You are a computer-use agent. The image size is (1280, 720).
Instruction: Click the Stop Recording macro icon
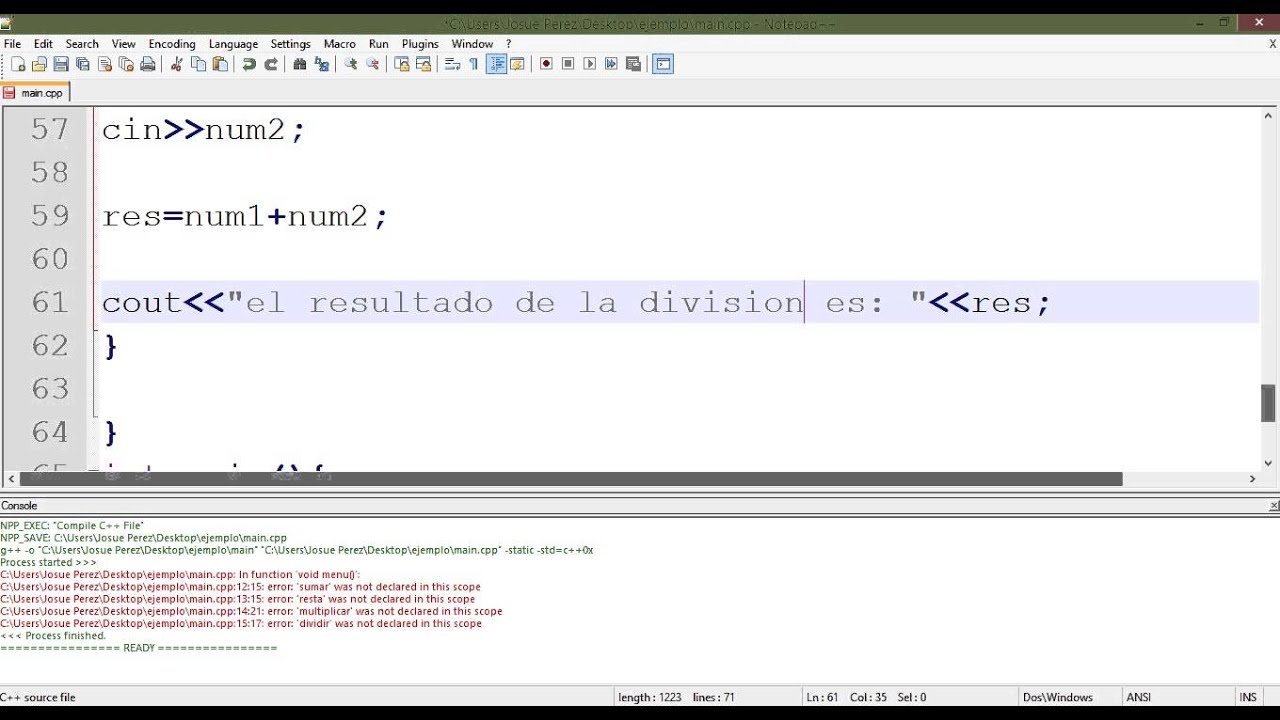click(568, 64)
